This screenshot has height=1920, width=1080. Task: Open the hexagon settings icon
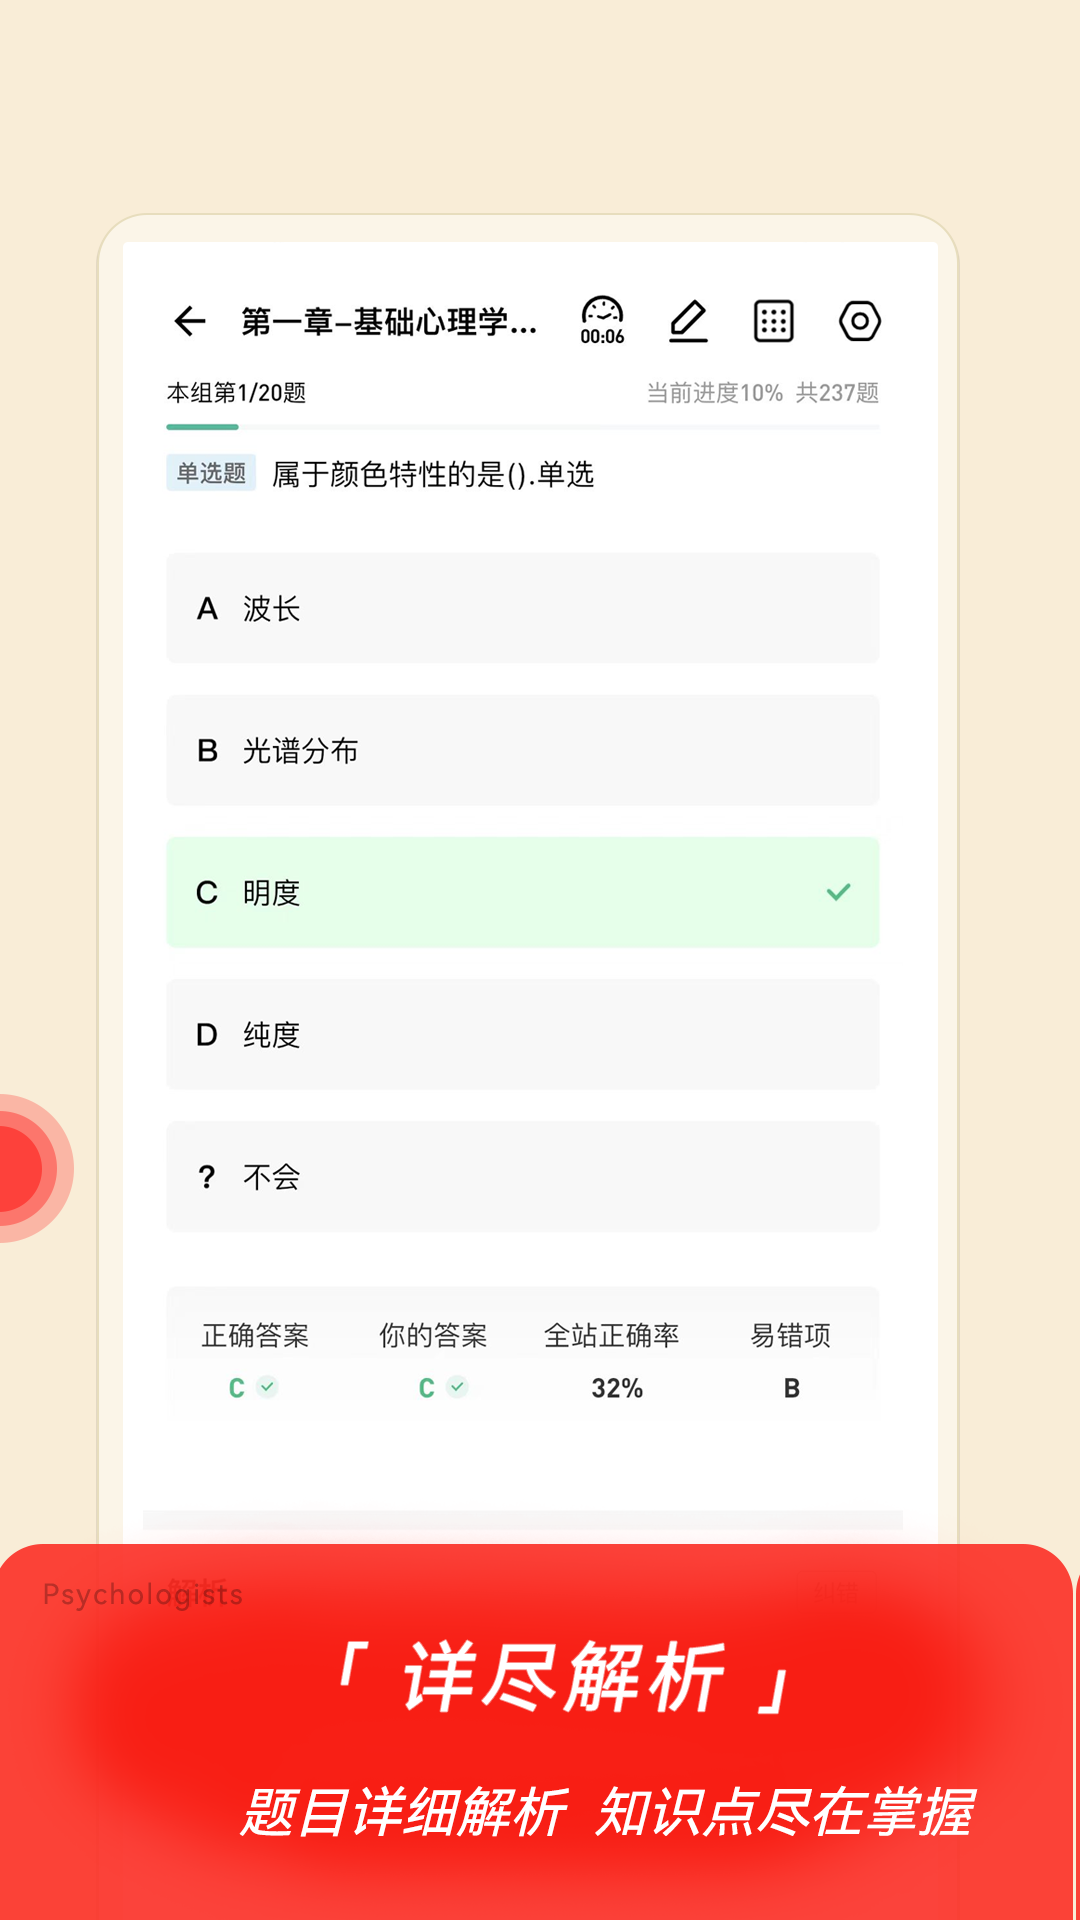(x=859, y=321)
